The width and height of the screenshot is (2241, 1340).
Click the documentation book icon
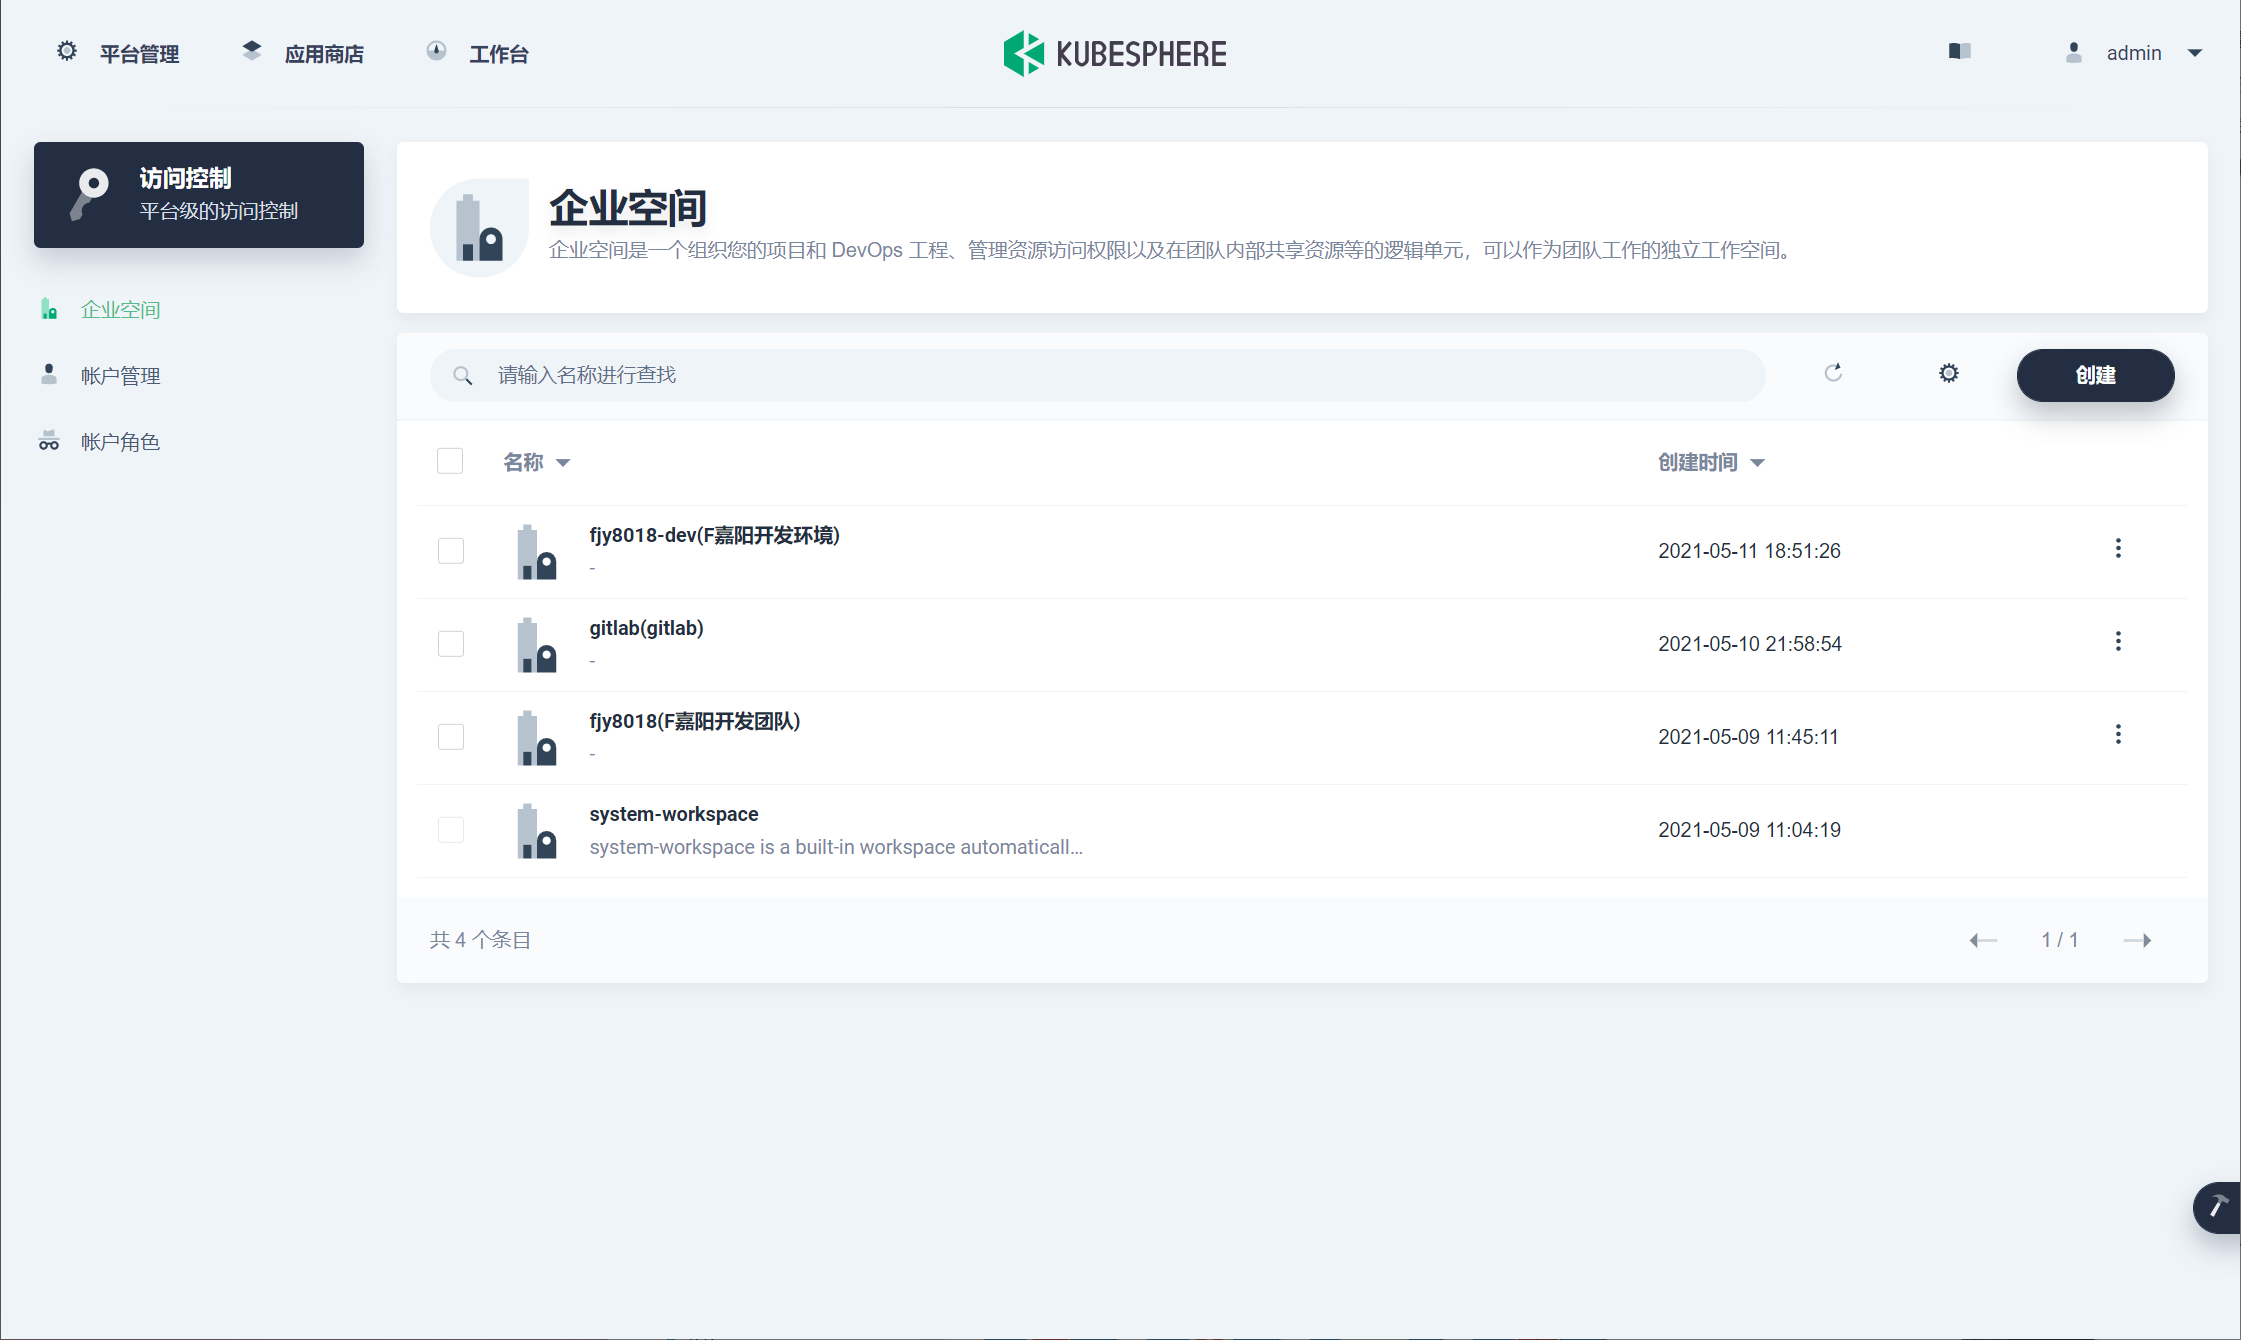(x=1959, y=52)
